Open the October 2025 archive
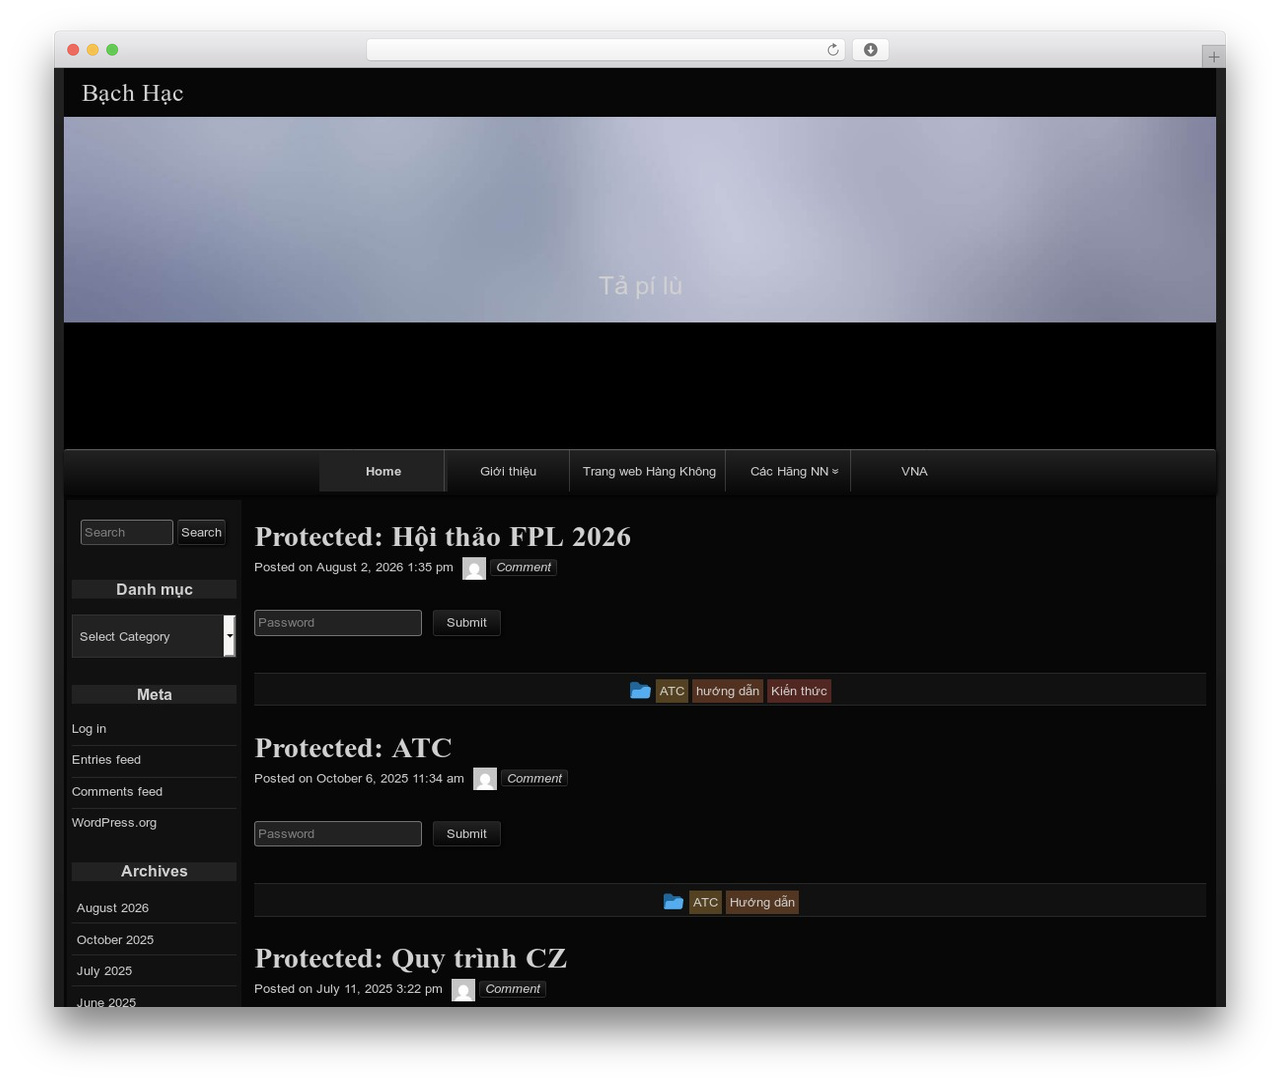The width and height of the screenshot is (1280, 1084). click(x=115, y=940)
